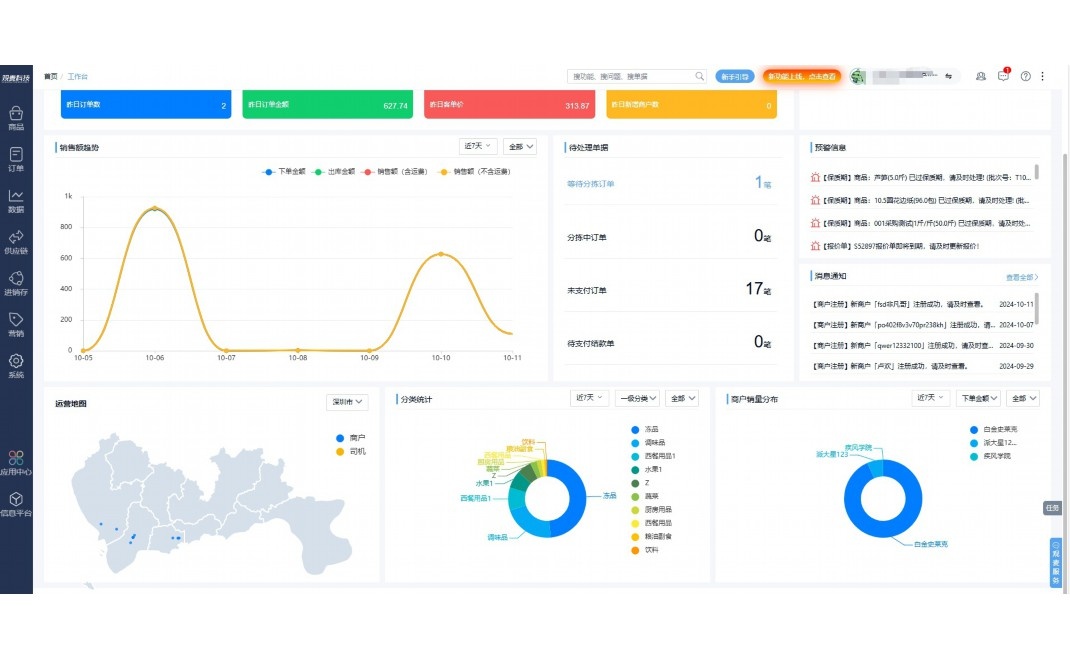Go to 数据 (Data) in the sidebar
The height and width of the screenshot is (659, 1070).
click(x=16, y=201)
